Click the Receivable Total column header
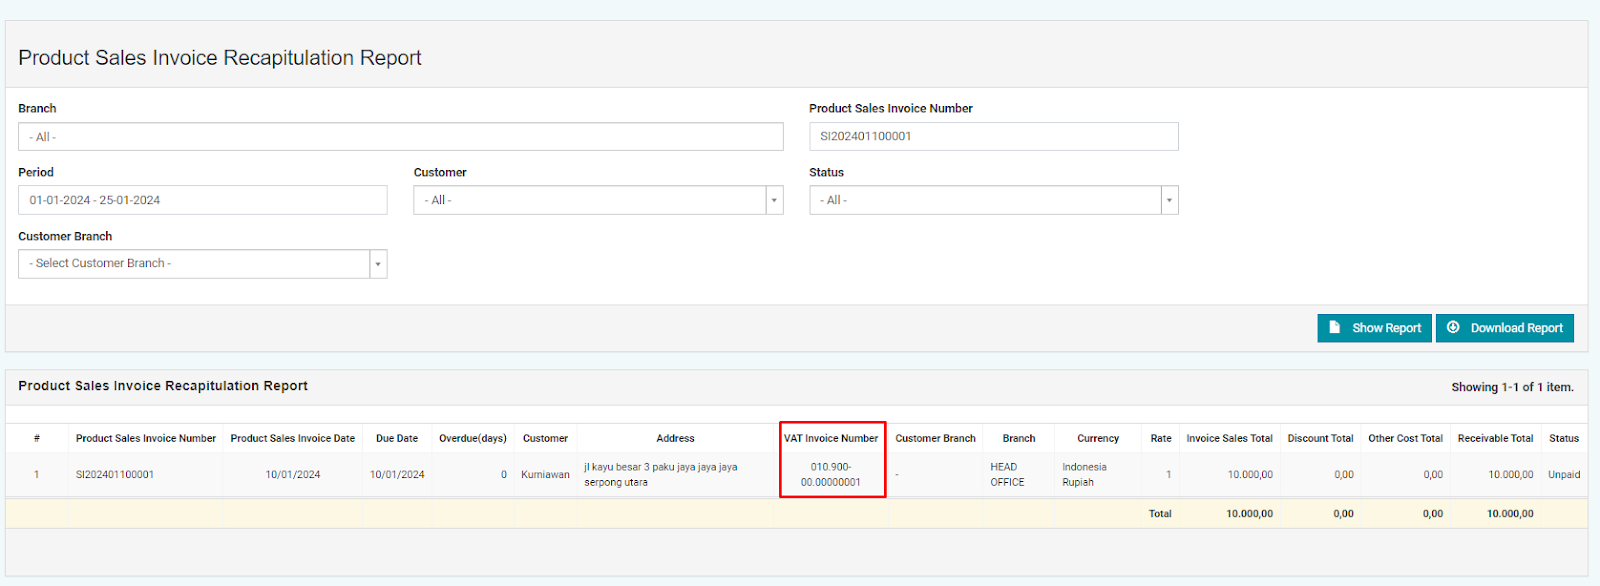Image resolution: width=1600 pixels, height=586 pixels. [x=1495, y=438]
